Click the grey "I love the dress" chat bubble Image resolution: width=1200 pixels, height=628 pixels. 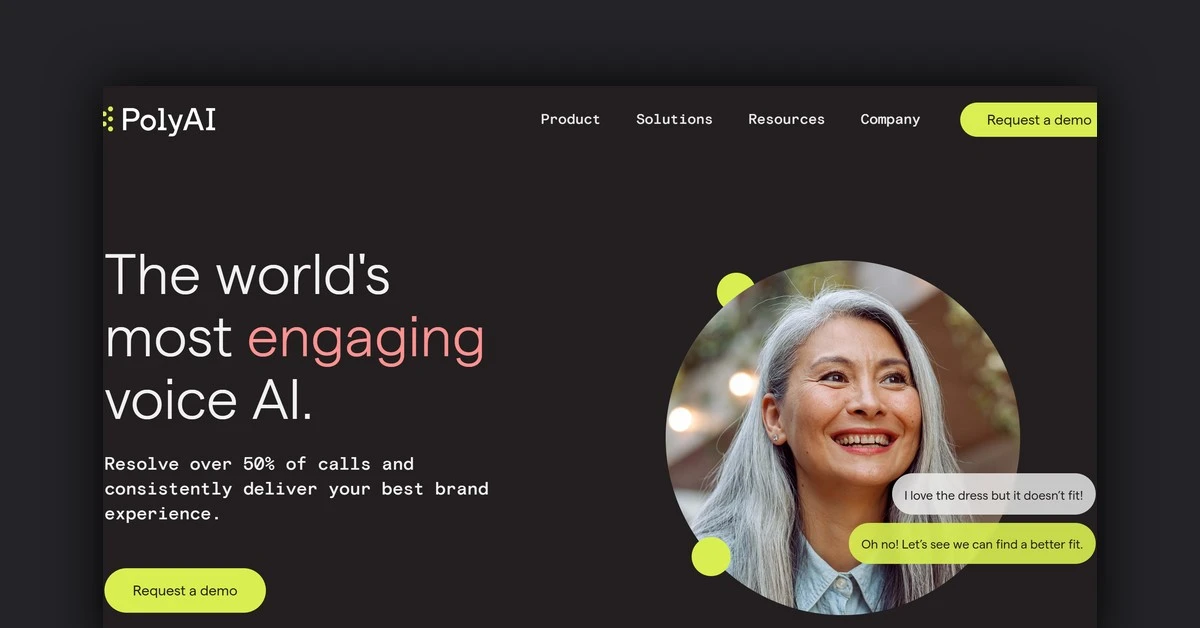click(993, 494)
